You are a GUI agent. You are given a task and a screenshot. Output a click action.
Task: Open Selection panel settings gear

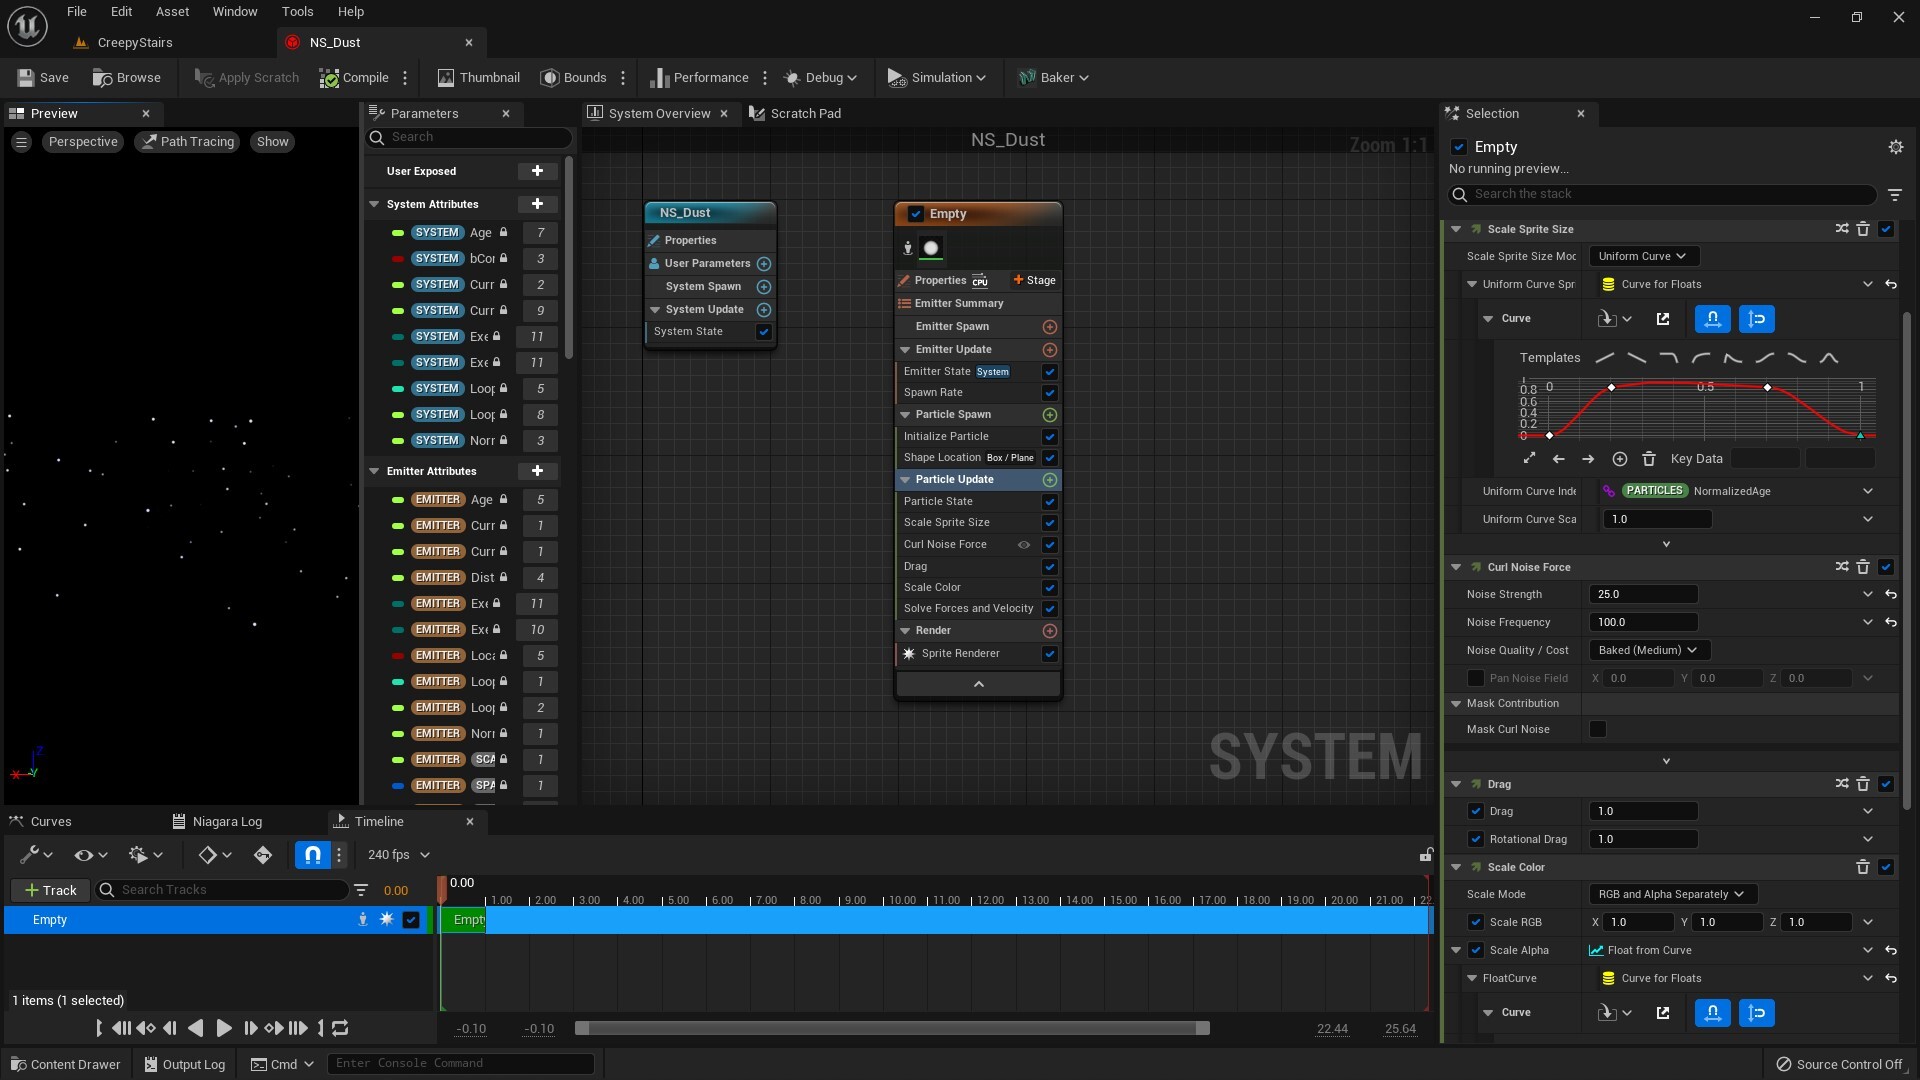1895,147
